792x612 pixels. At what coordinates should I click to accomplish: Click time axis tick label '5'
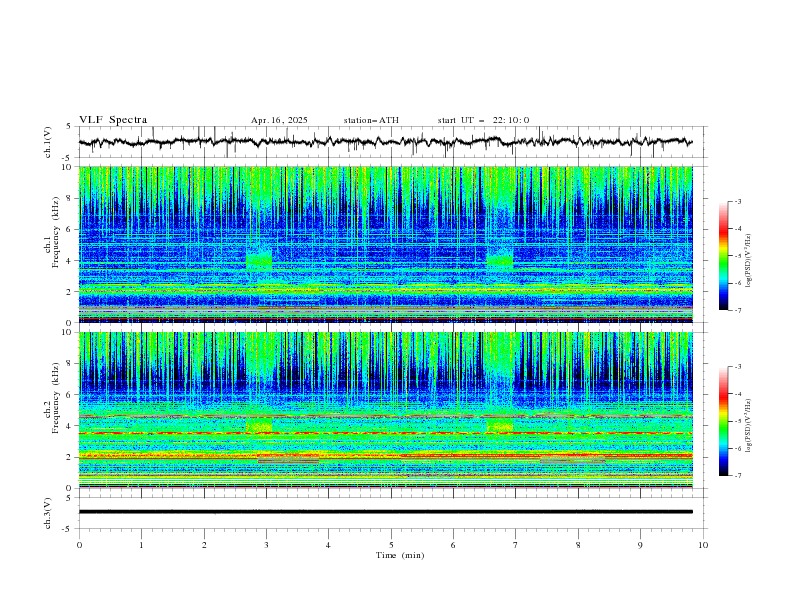[x=391, y=545]
